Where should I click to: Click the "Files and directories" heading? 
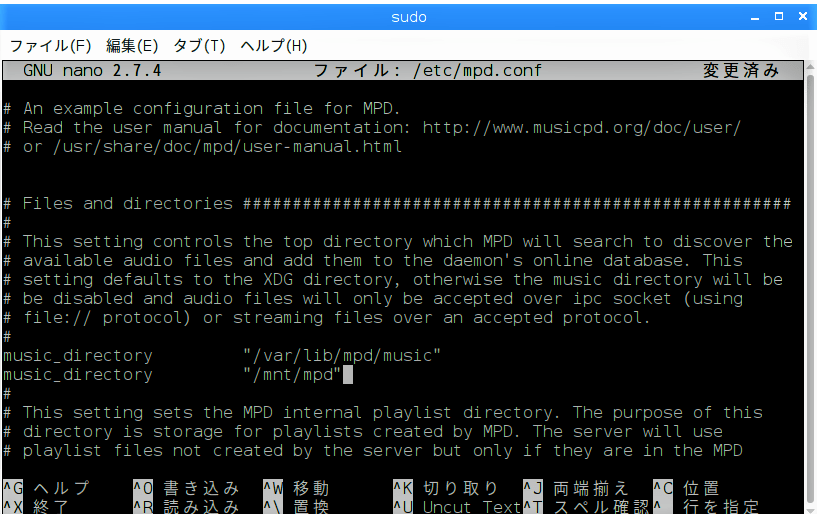(x=128, y=204)
